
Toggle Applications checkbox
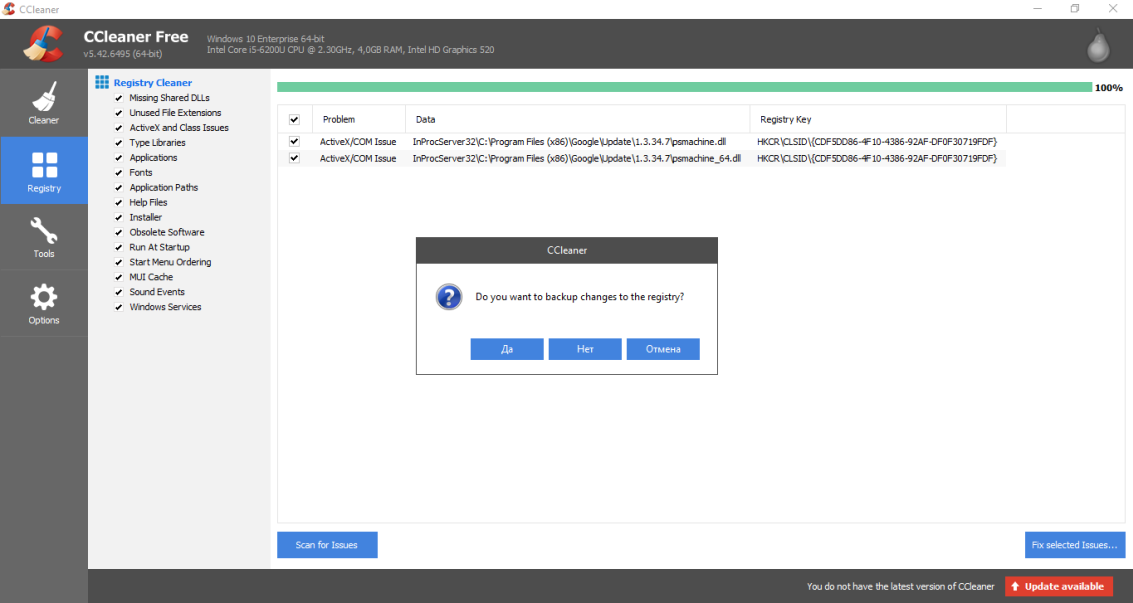coord(119,157)
